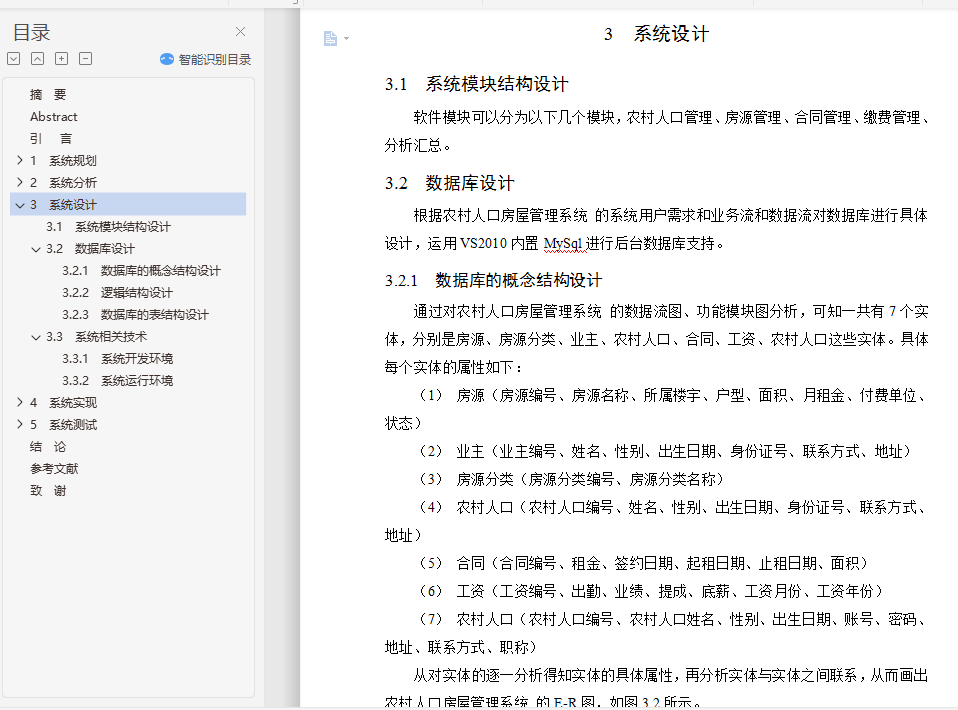Expand chapter 1 系统规划
This screenshot has width=958, height=710.
(20, 160)
